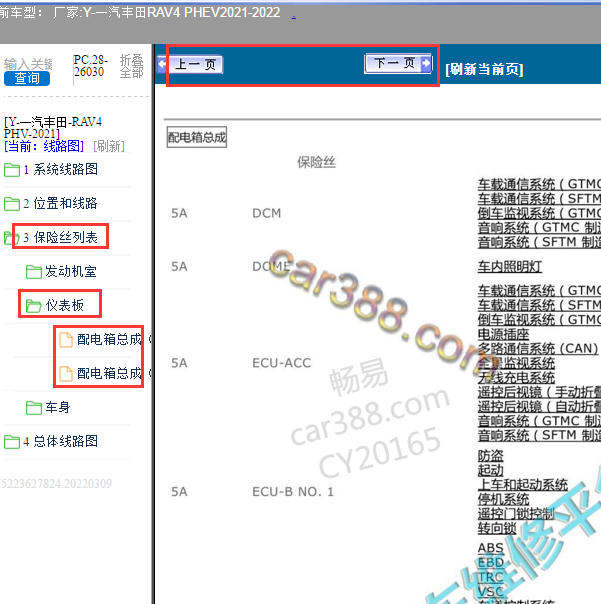Screen dimensions: 601x604
Task: Go to next page with 下一页
Action: (x=398, y=63)
